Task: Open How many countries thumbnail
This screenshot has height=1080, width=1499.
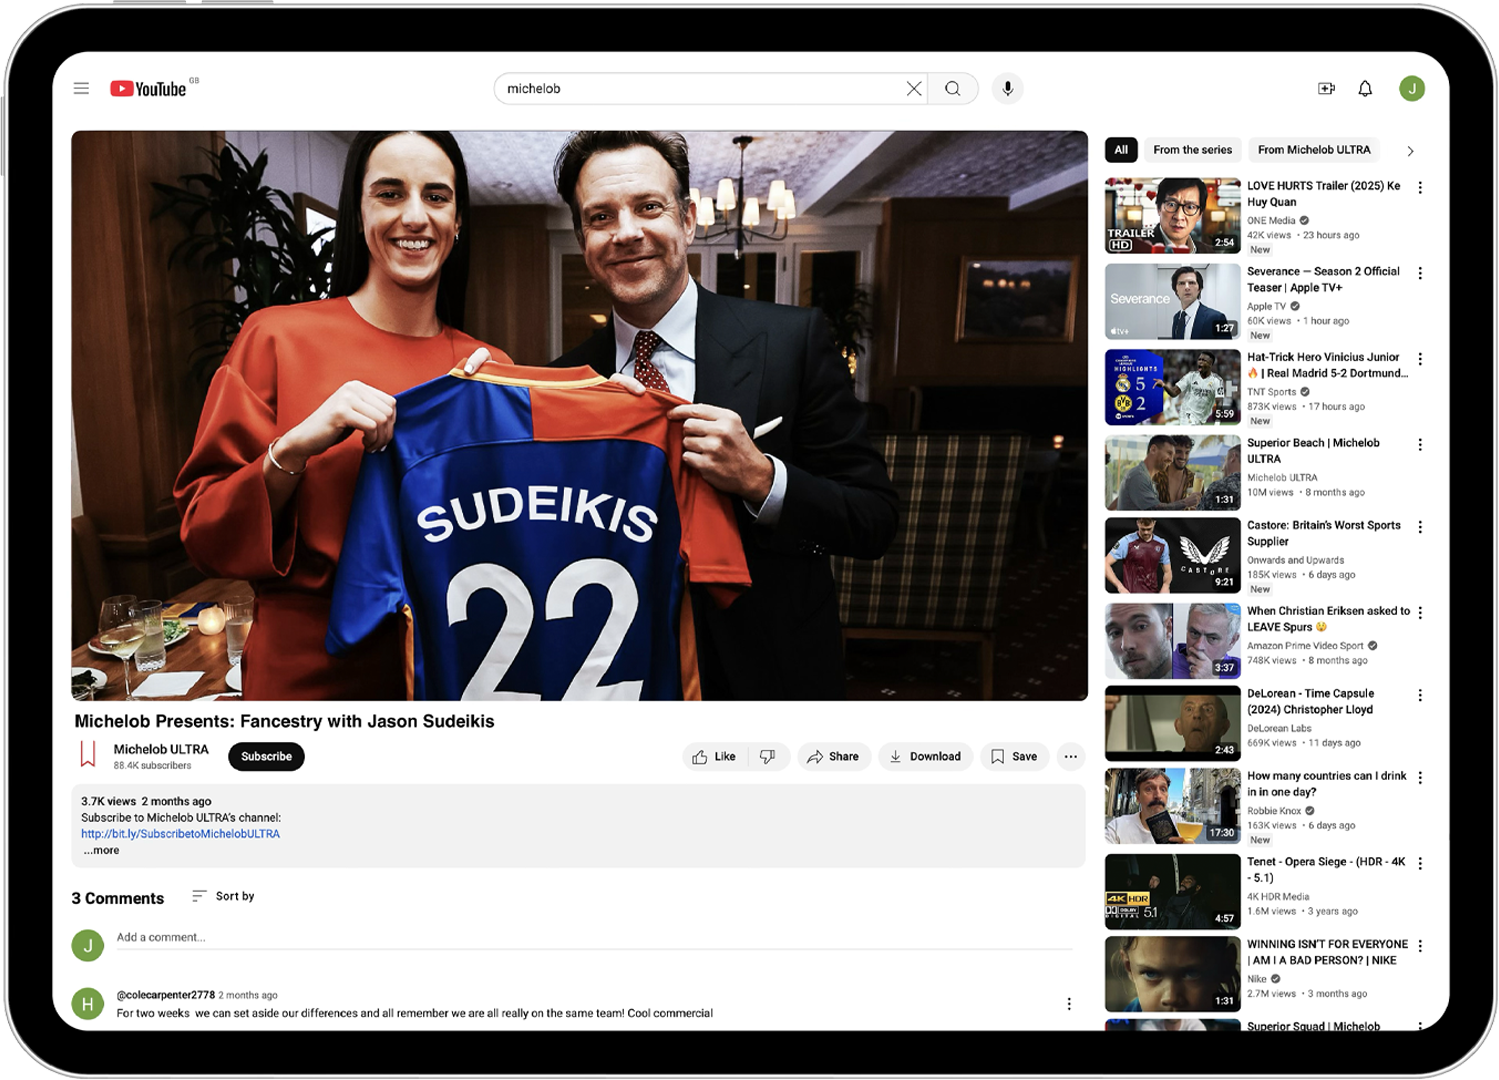Action: tap(1173, 806)
